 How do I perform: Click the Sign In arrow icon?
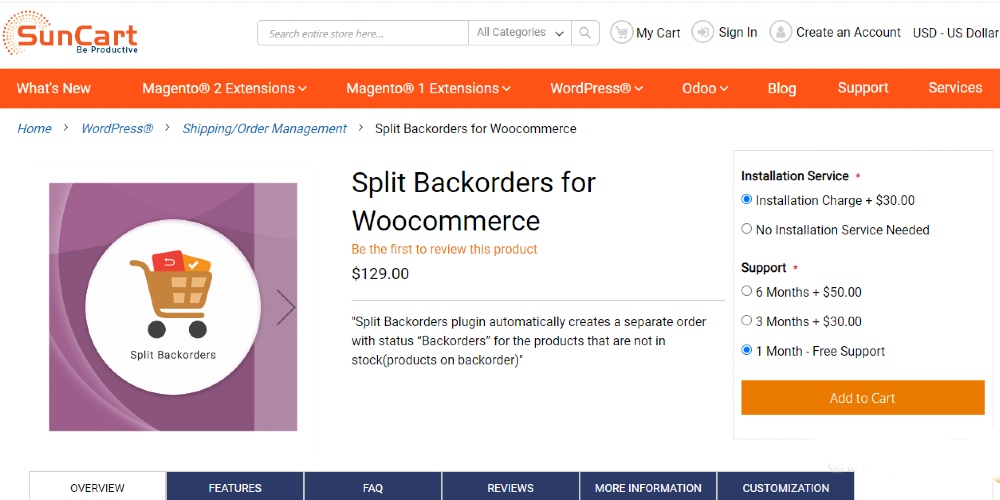click(x=703, y=32)
